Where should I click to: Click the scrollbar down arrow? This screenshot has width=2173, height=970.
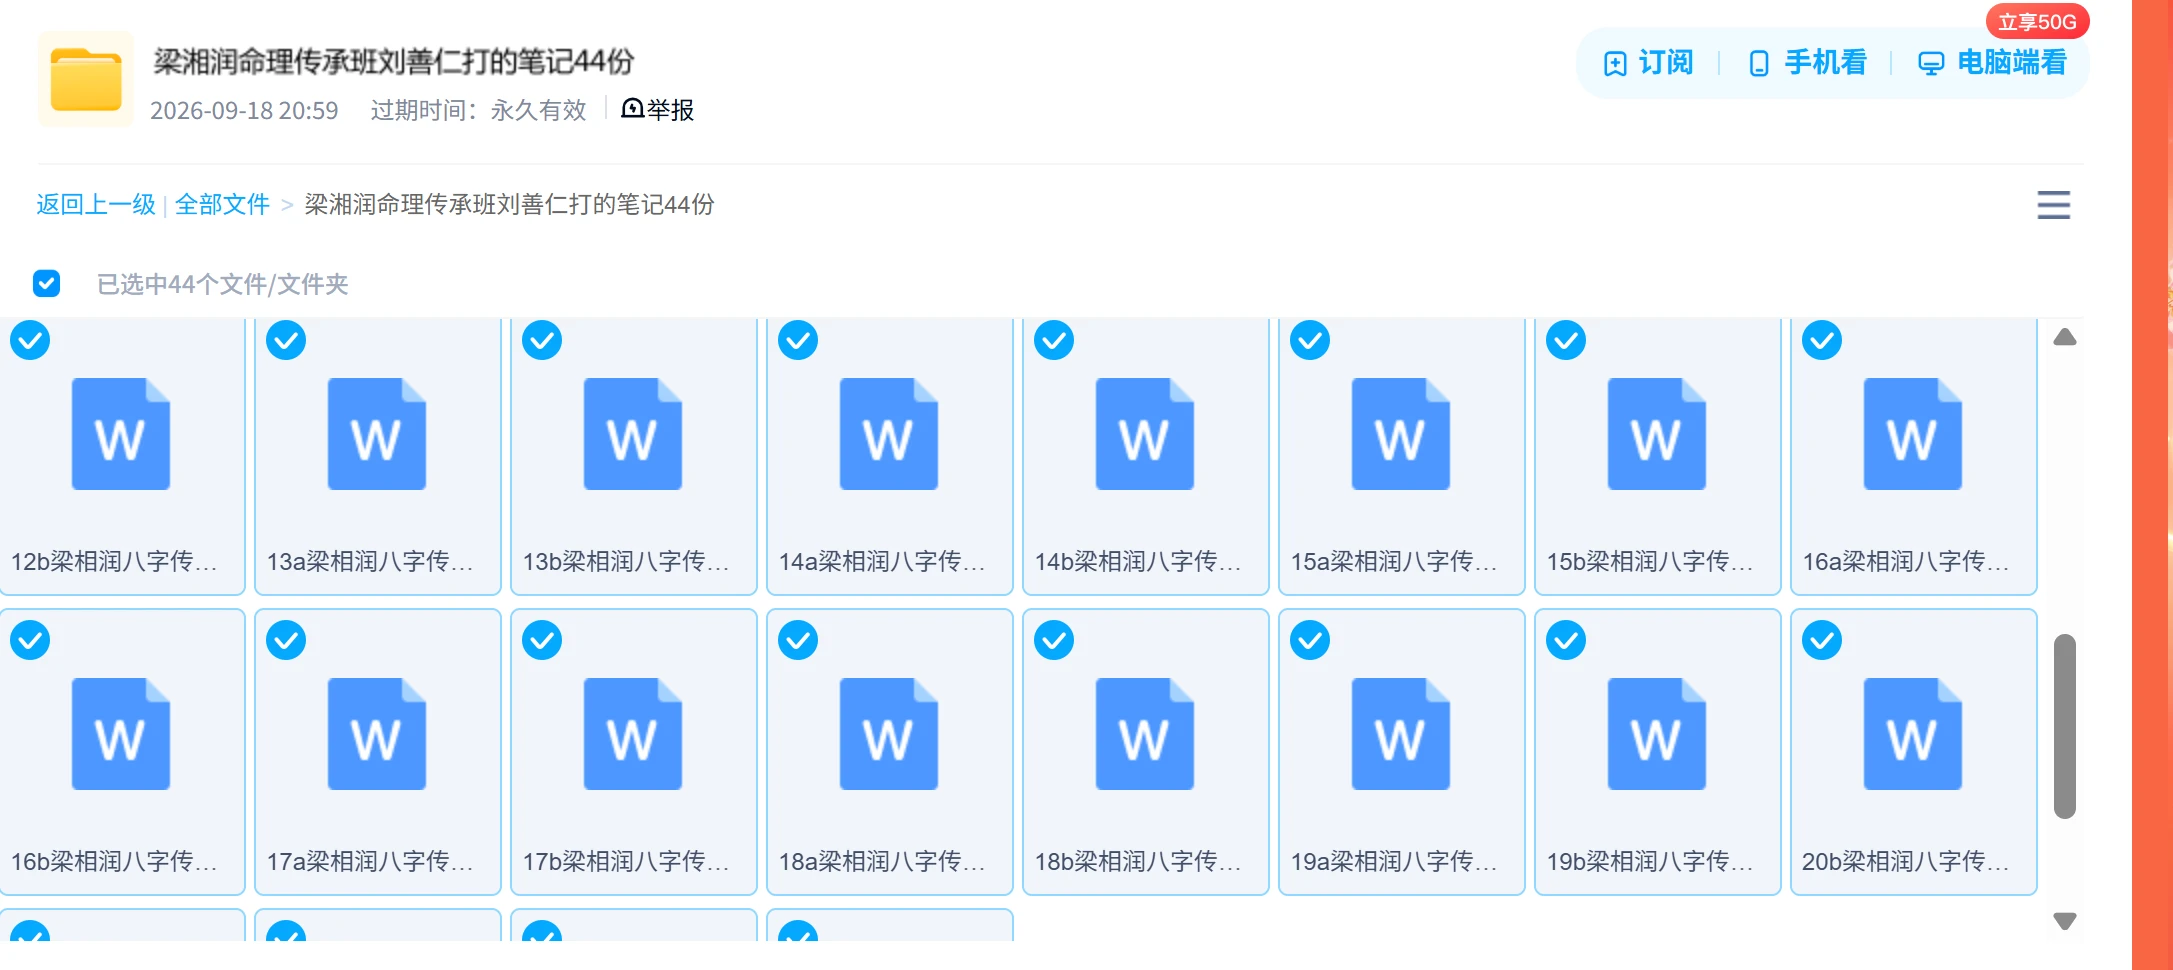(2065, 921)
